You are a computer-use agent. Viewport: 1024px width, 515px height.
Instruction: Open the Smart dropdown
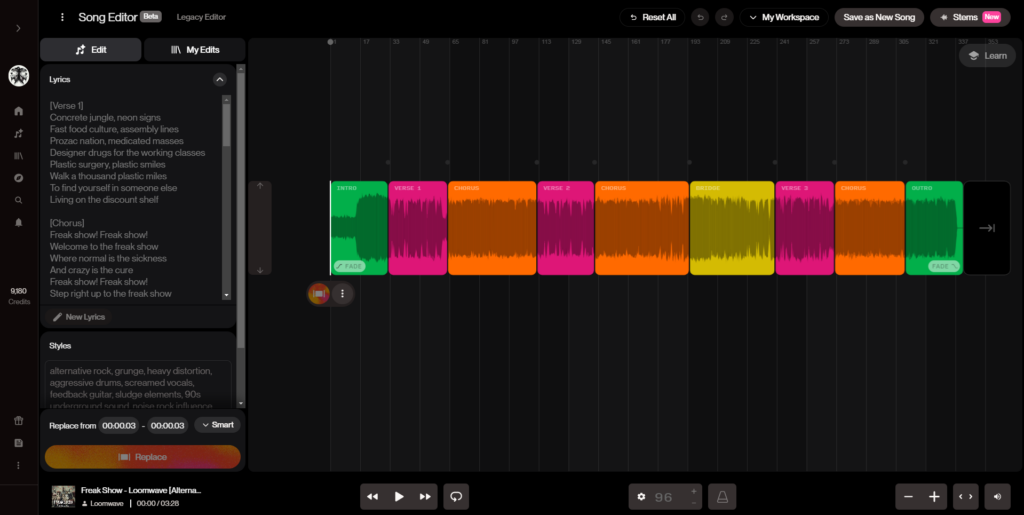click(x=217, y=425)
